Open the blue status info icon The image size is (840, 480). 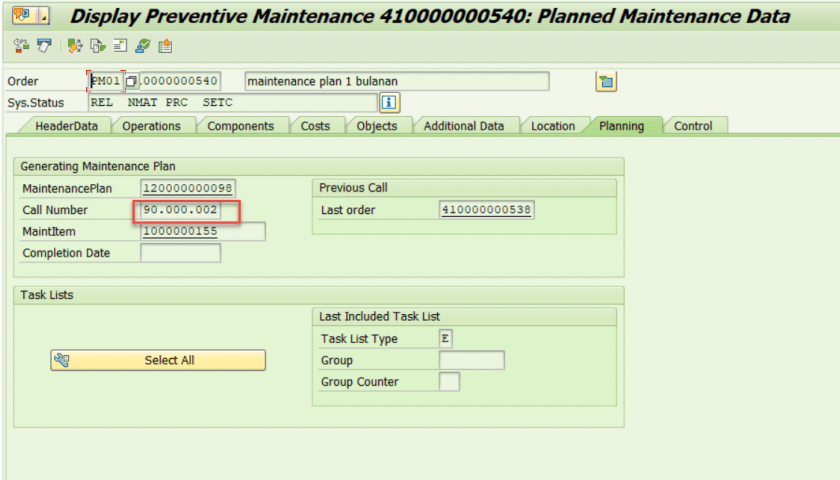click(389, 102)
